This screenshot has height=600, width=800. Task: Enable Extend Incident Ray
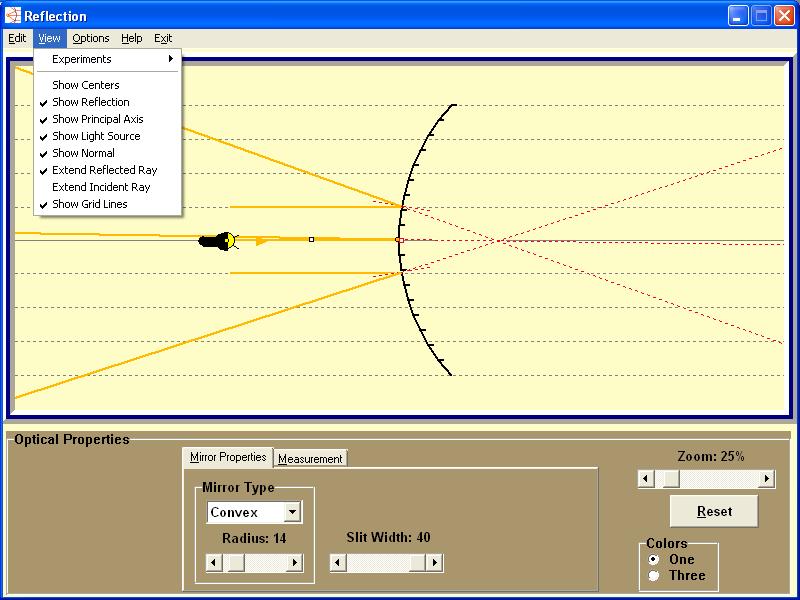coord(108,187)
